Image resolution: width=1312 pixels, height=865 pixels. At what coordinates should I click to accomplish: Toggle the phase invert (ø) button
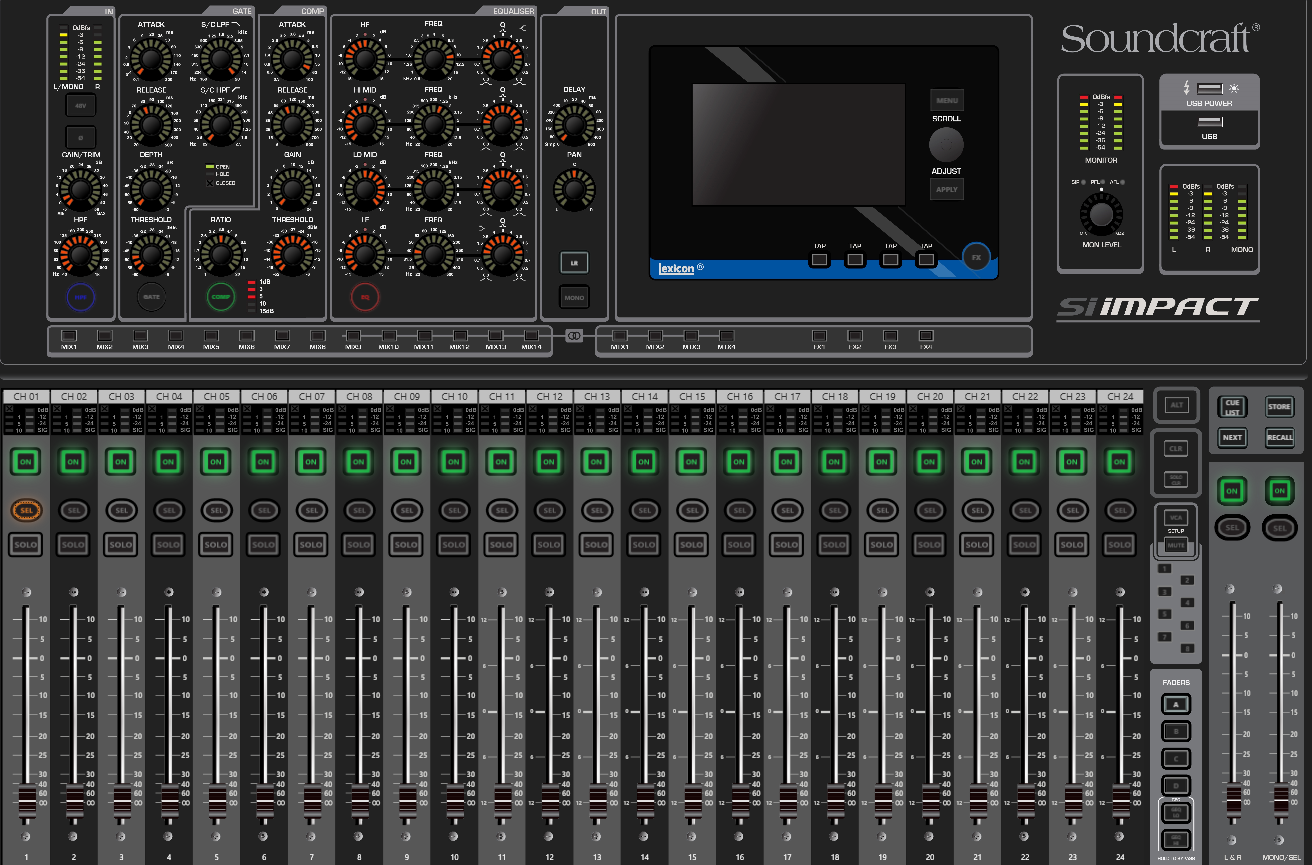tap(81, 136)
